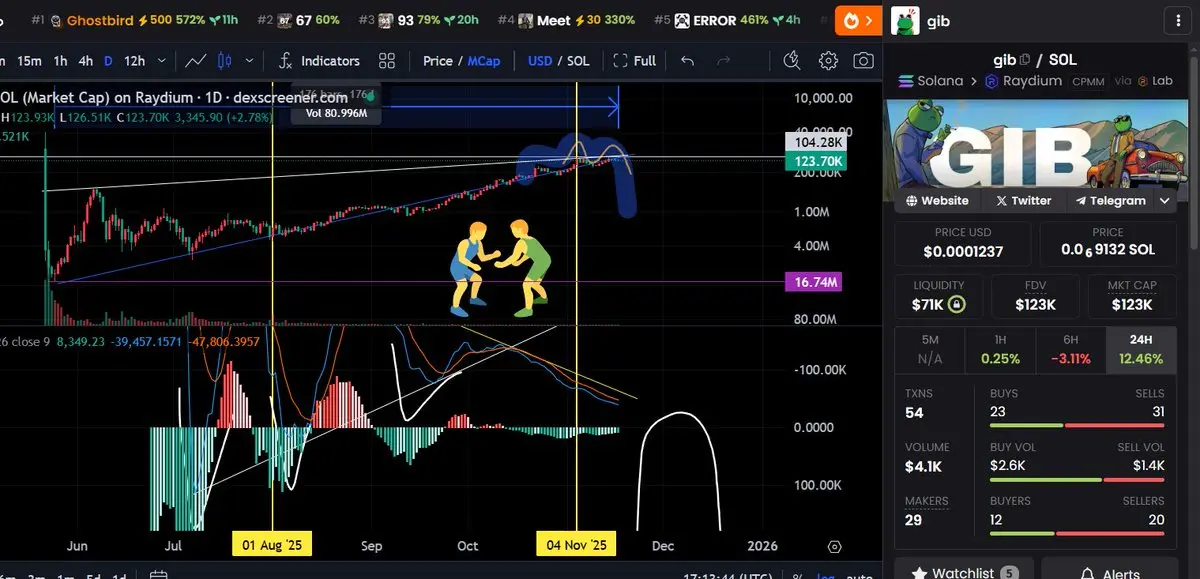Click the gib frog token avatar
1200x579 pixels.
coord(905,20)
